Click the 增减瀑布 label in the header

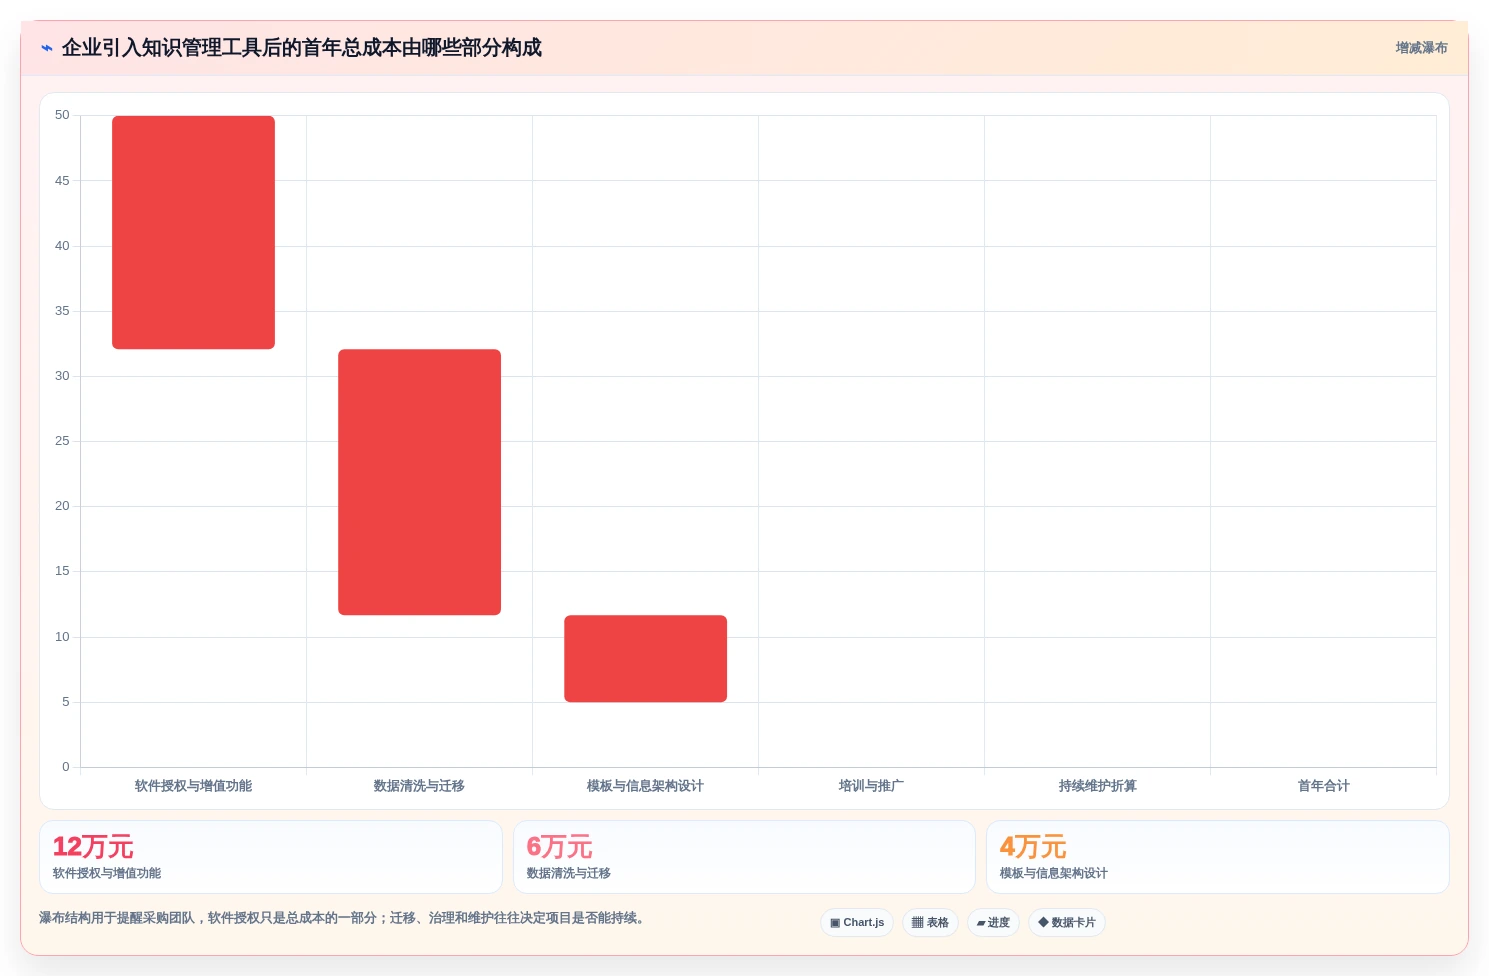click(x=1421, y=48)
